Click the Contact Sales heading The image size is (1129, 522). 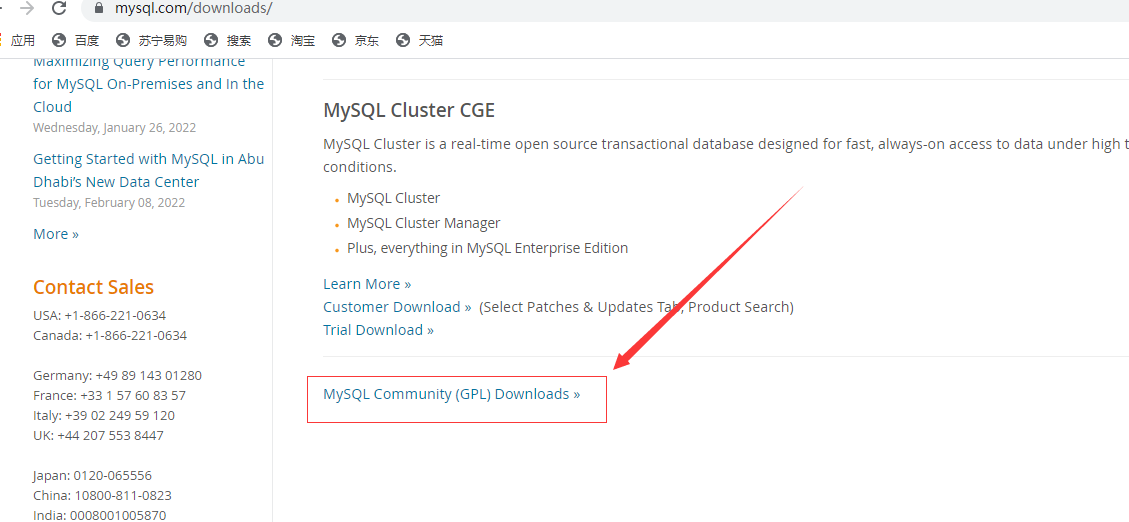(94, 287)
